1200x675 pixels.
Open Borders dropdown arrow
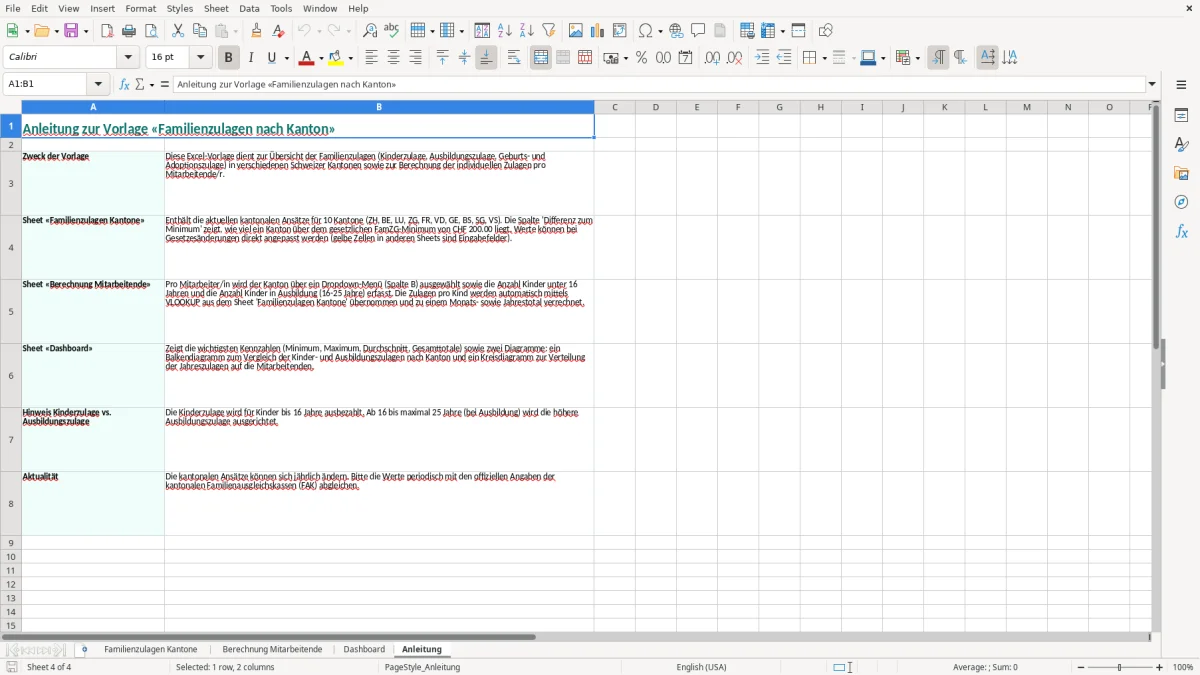823,58
